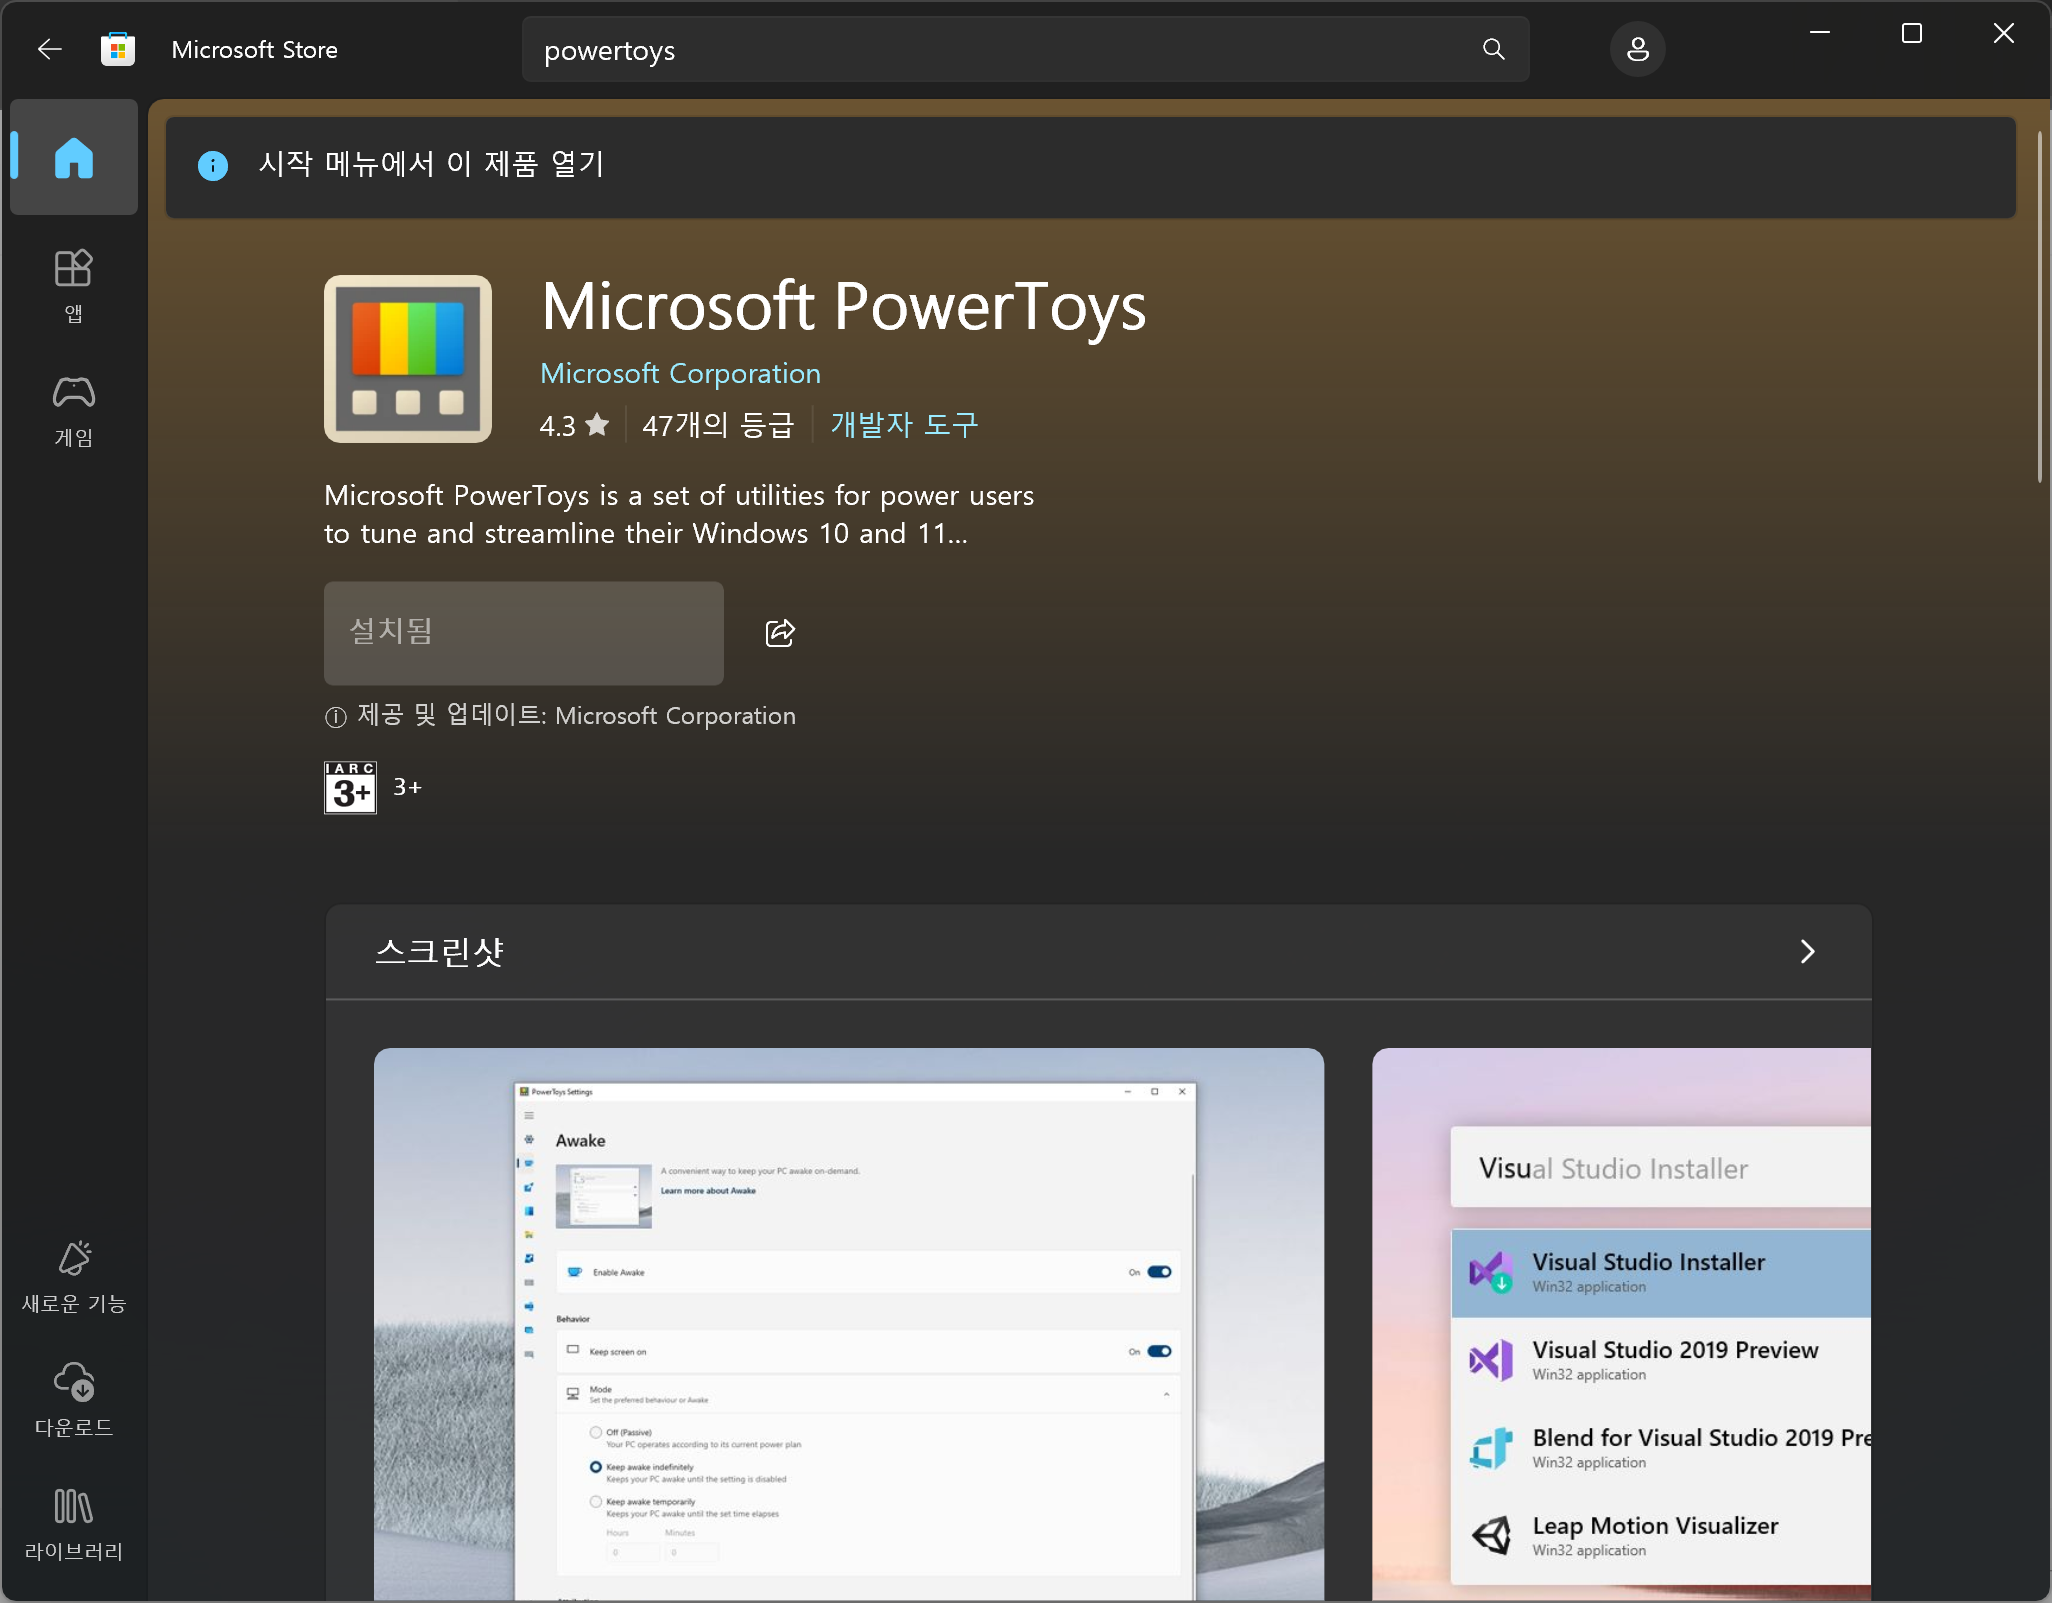Click inside the powertoys search field
Viewport: 2052px width, 1603px height.
pyautogui.click(x=1000, y=50)
